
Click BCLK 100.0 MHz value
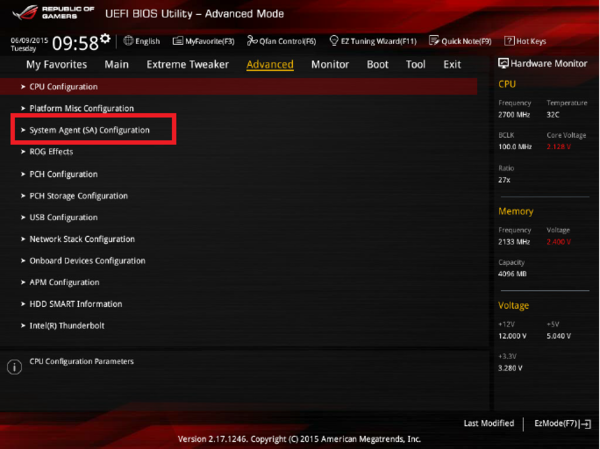point(515,147)
